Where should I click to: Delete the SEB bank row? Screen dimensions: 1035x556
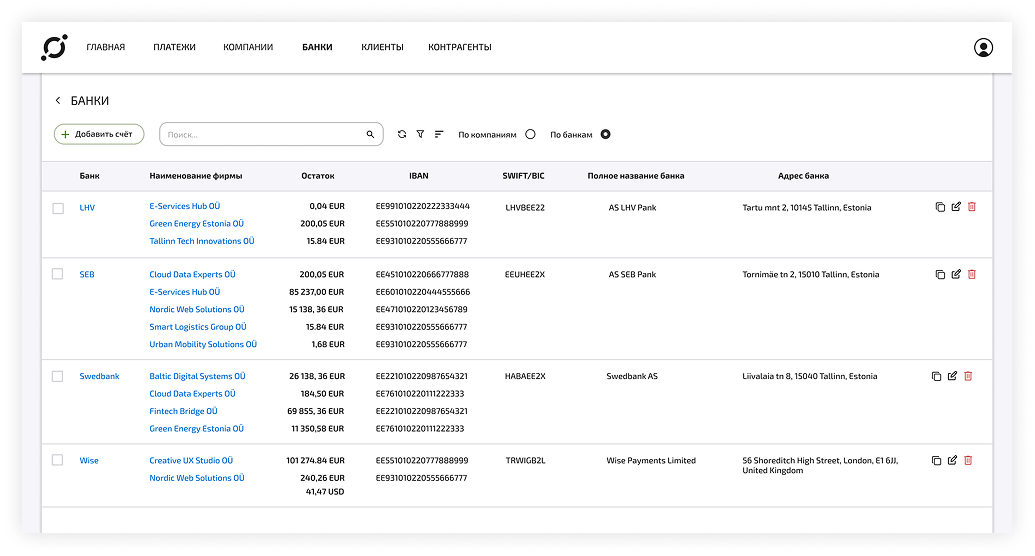click(972, 274)
